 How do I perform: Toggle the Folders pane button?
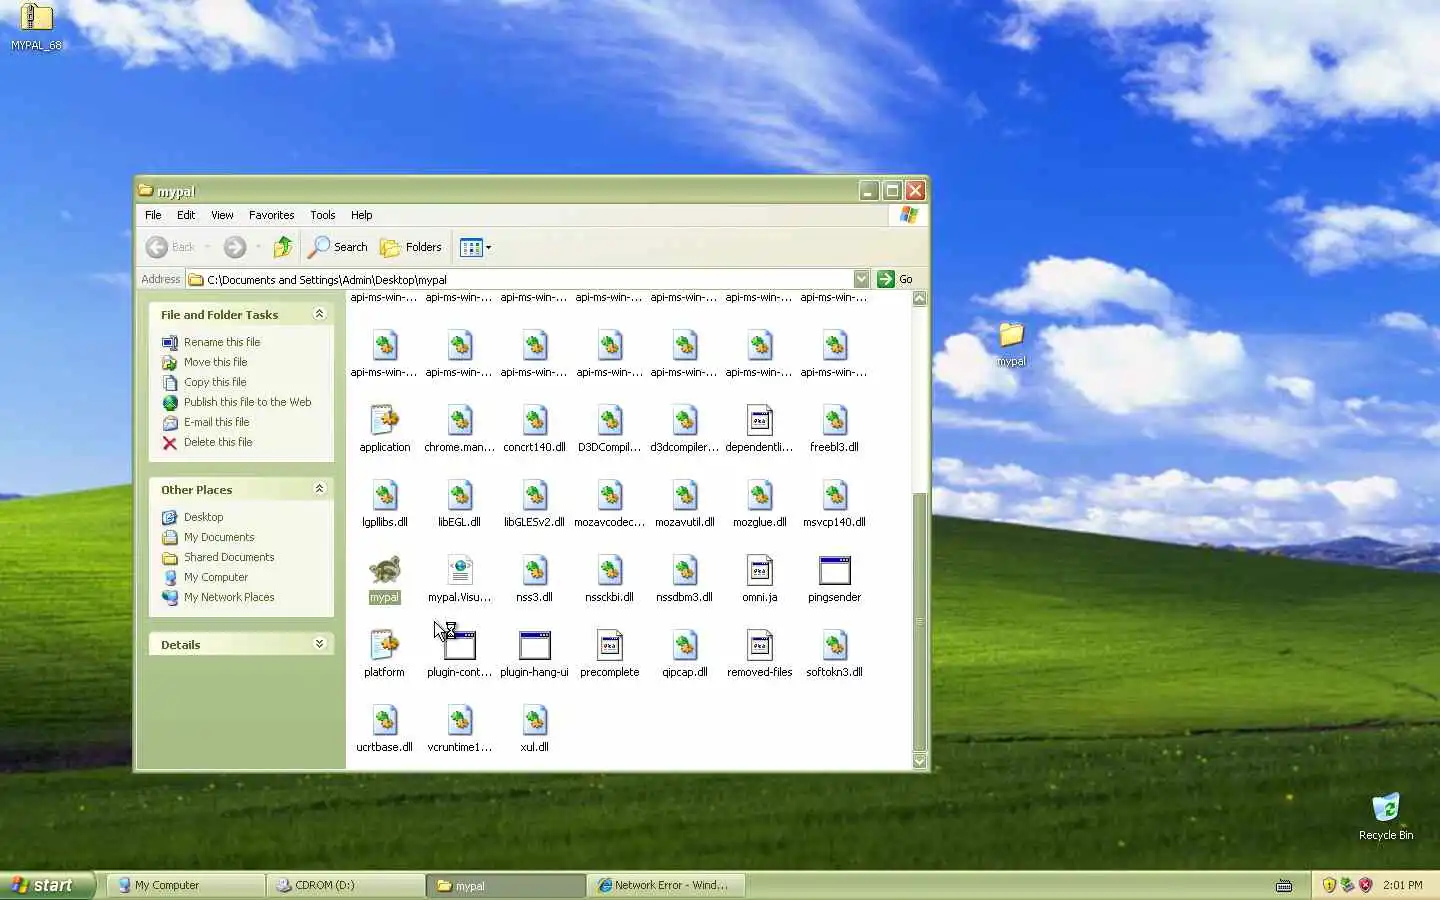pos(411,247)
